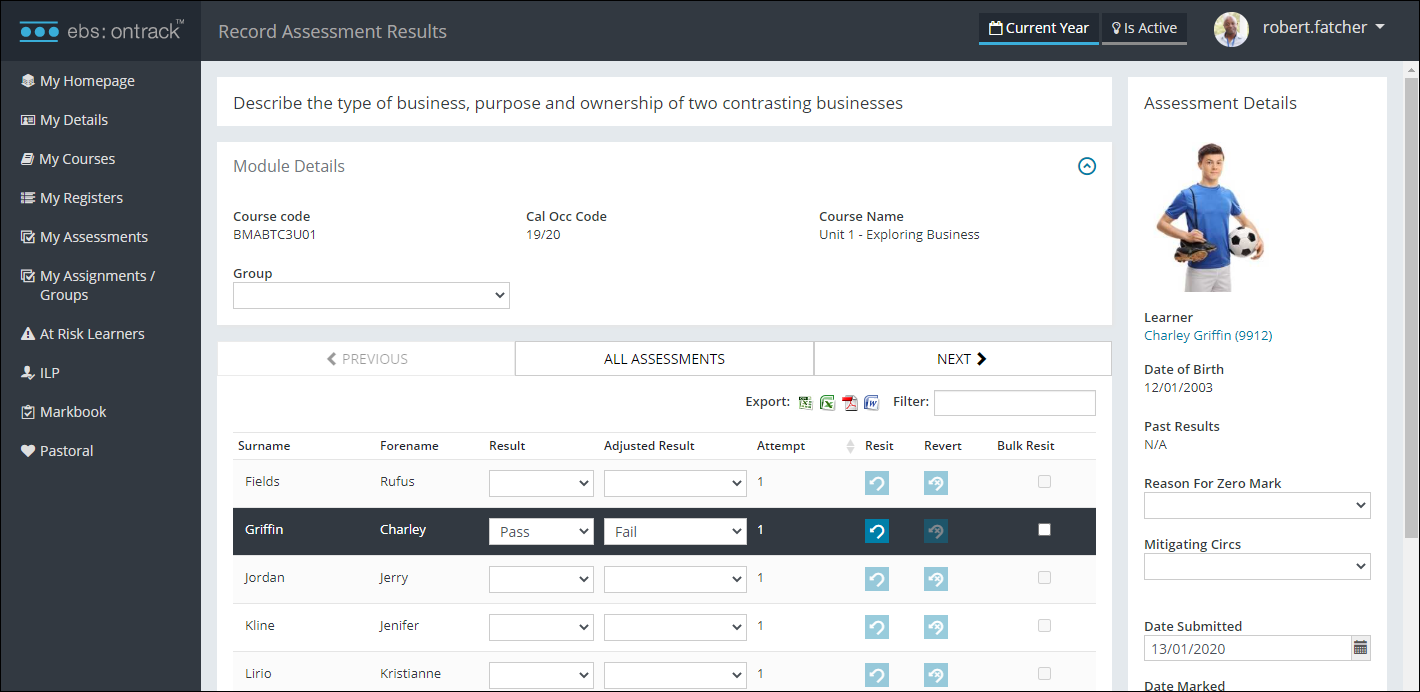Open the Group dropdown
Viewport: 1420px width, 692px height.
(371, 295)
